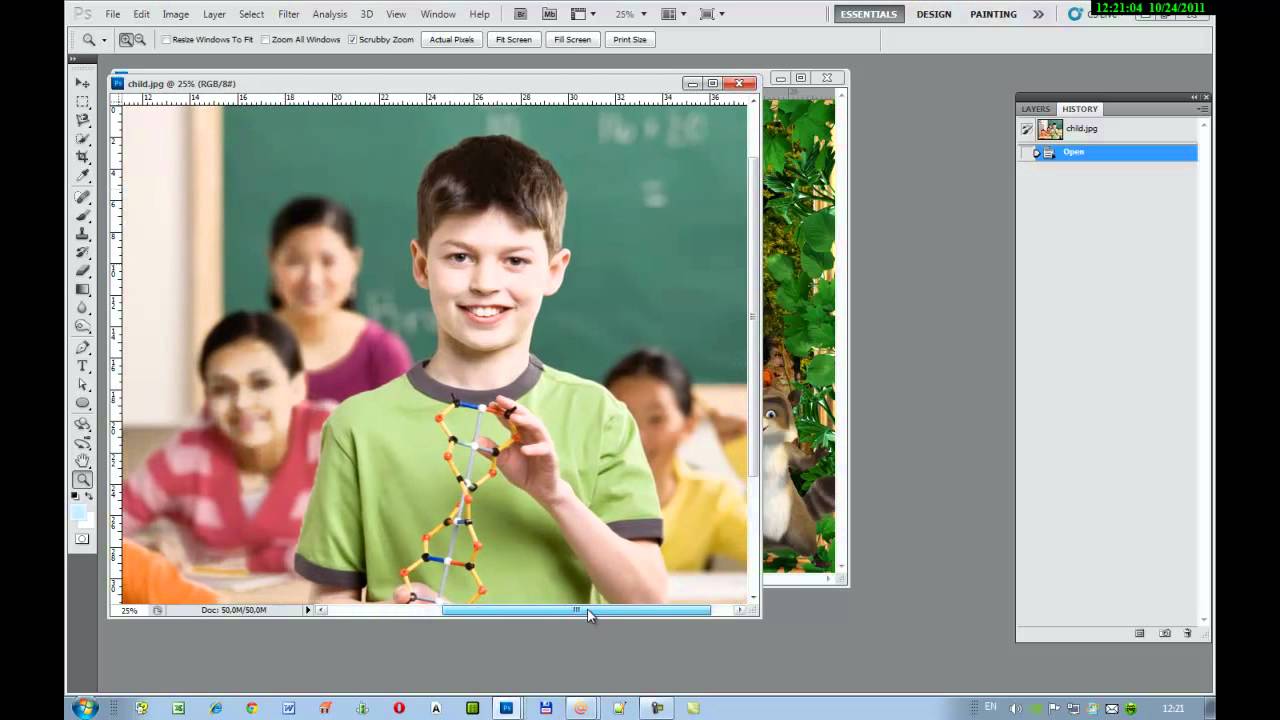
Task: Select the Path Selection tool
Action: coord(83,385)
